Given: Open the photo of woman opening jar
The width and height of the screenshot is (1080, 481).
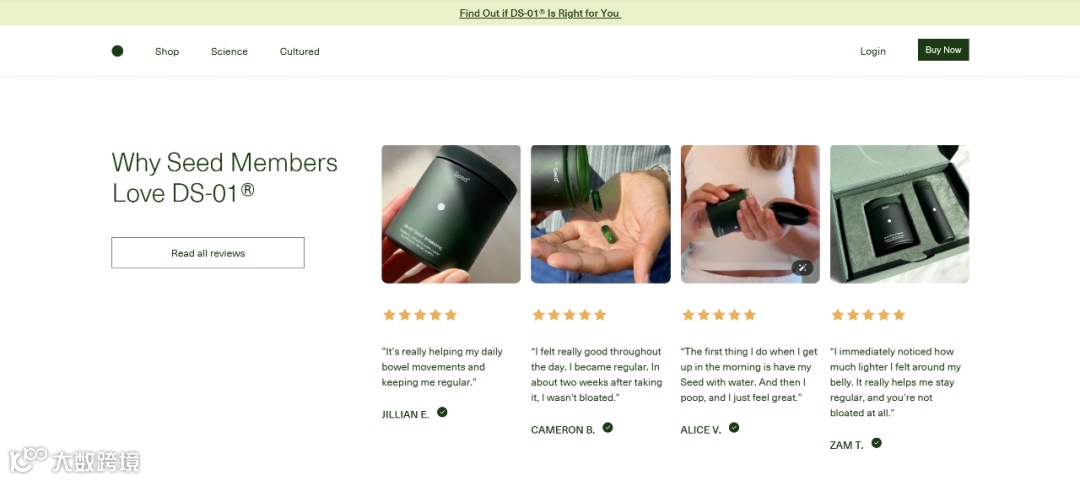Looking at the screenshot, I should coord(750,214).
